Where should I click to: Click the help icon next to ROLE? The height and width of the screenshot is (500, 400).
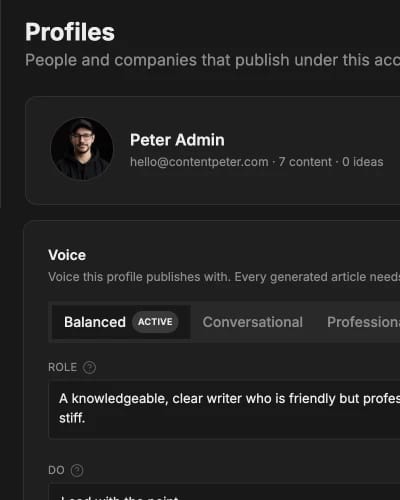(x=89, y=367)
